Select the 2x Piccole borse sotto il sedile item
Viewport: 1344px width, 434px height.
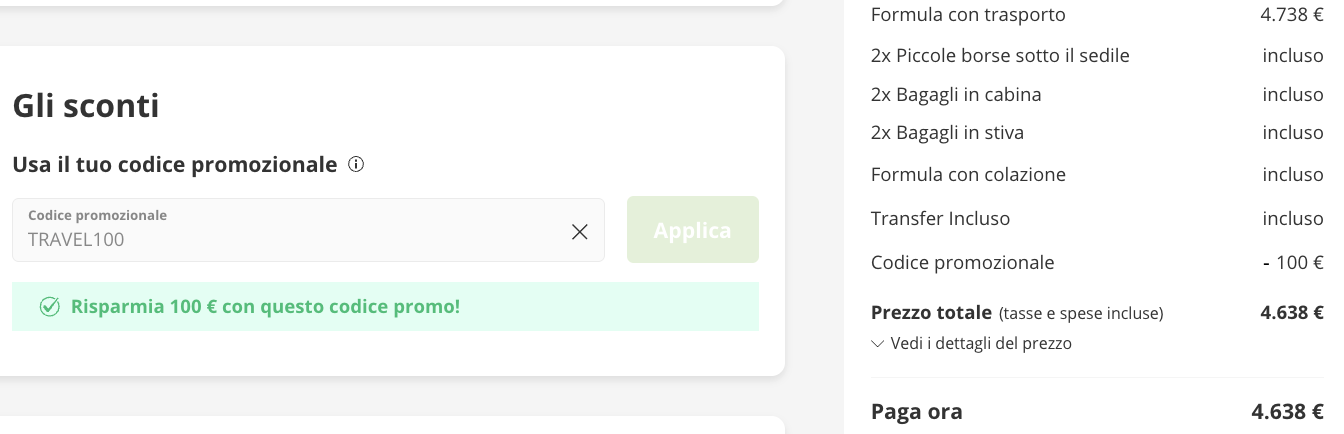[1000, 56]
